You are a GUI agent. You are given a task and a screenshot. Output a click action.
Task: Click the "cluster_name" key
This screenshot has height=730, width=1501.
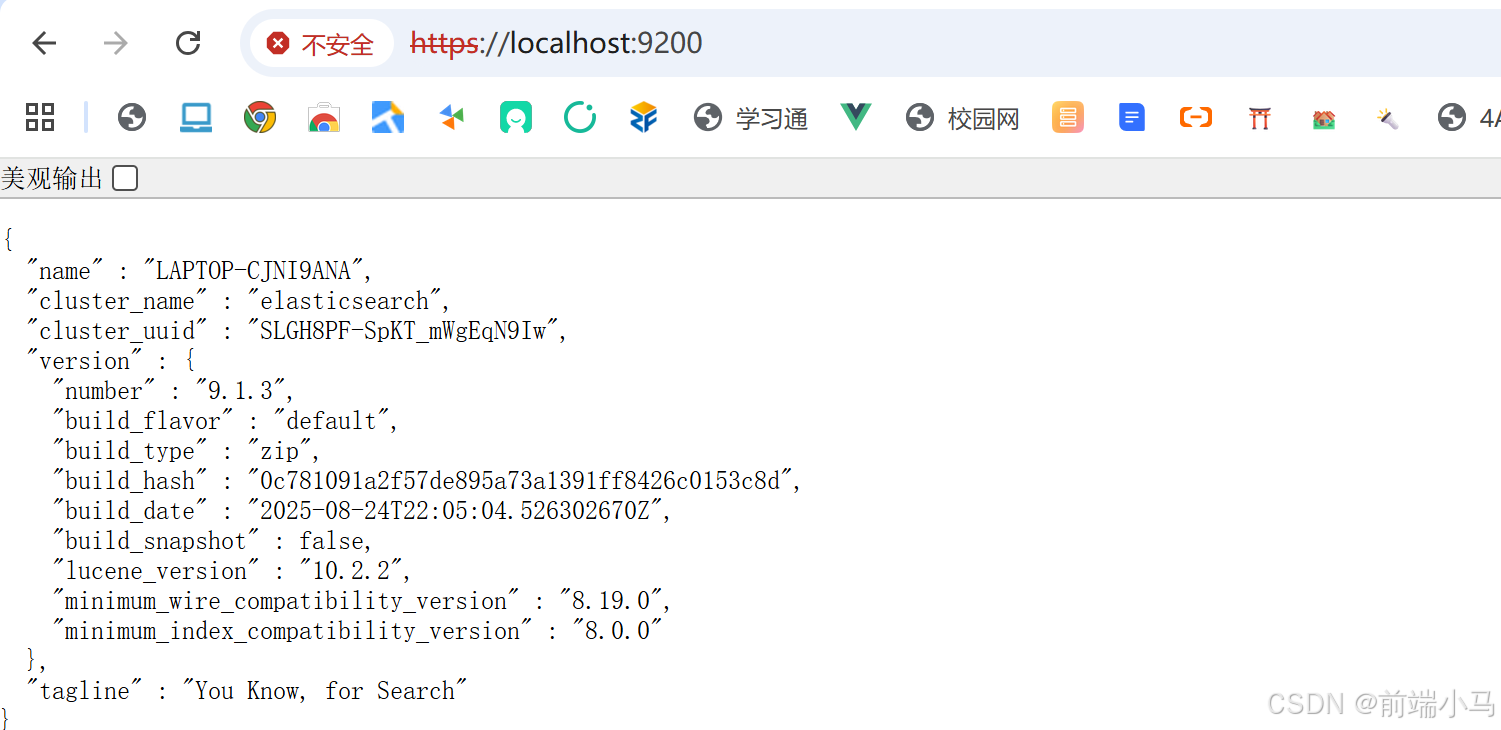click(117, 300)
